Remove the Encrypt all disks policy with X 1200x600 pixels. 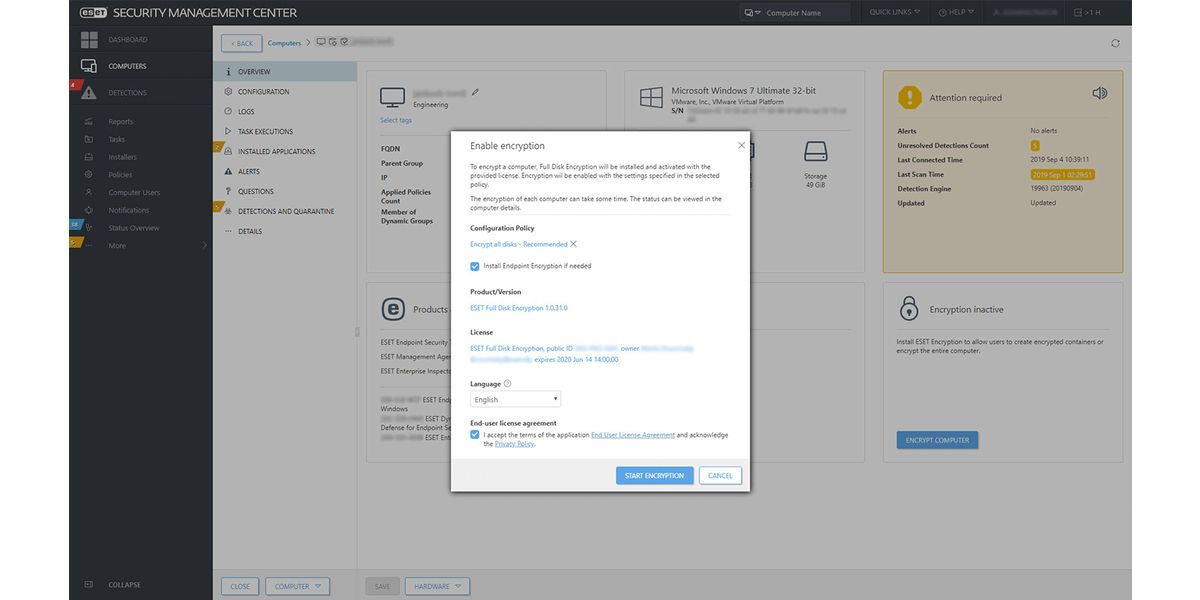pyautogui.click(x=573, y=244)
